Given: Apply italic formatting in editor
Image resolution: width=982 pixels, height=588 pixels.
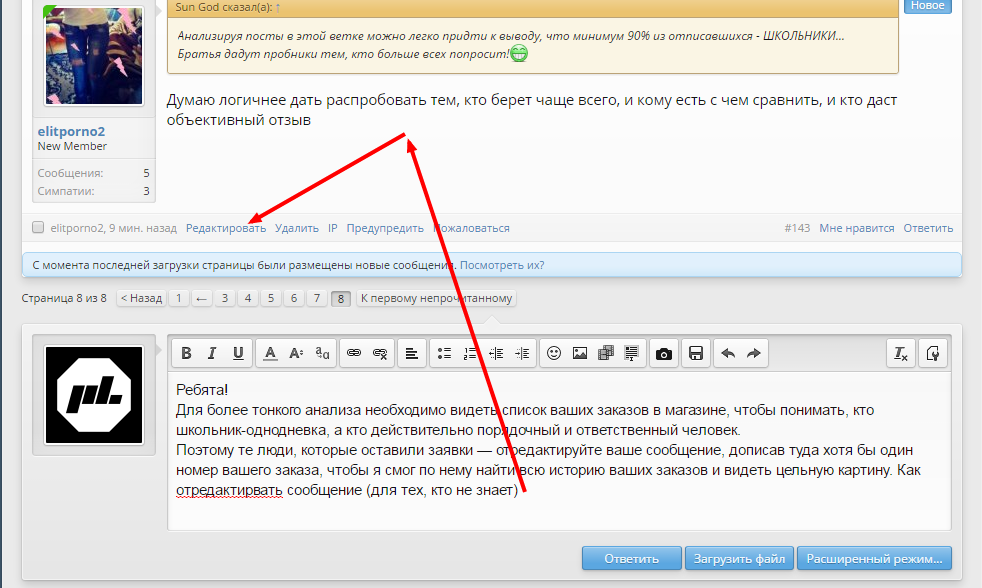Looking at the screenshot, I should tap(211, 353).
